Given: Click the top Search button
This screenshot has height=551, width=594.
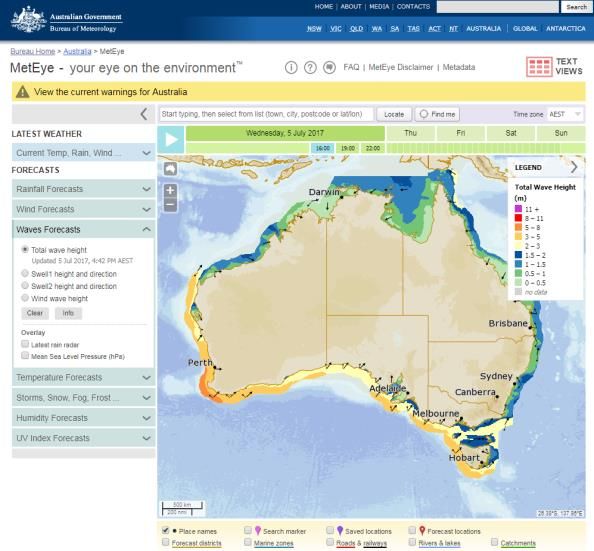Looking at the screenshot, I should [577, 7].
